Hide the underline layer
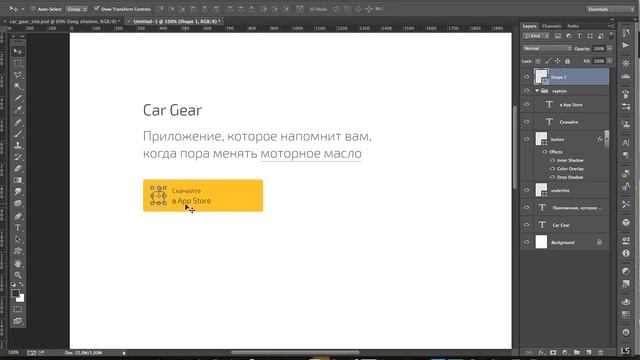 point(527,190)
